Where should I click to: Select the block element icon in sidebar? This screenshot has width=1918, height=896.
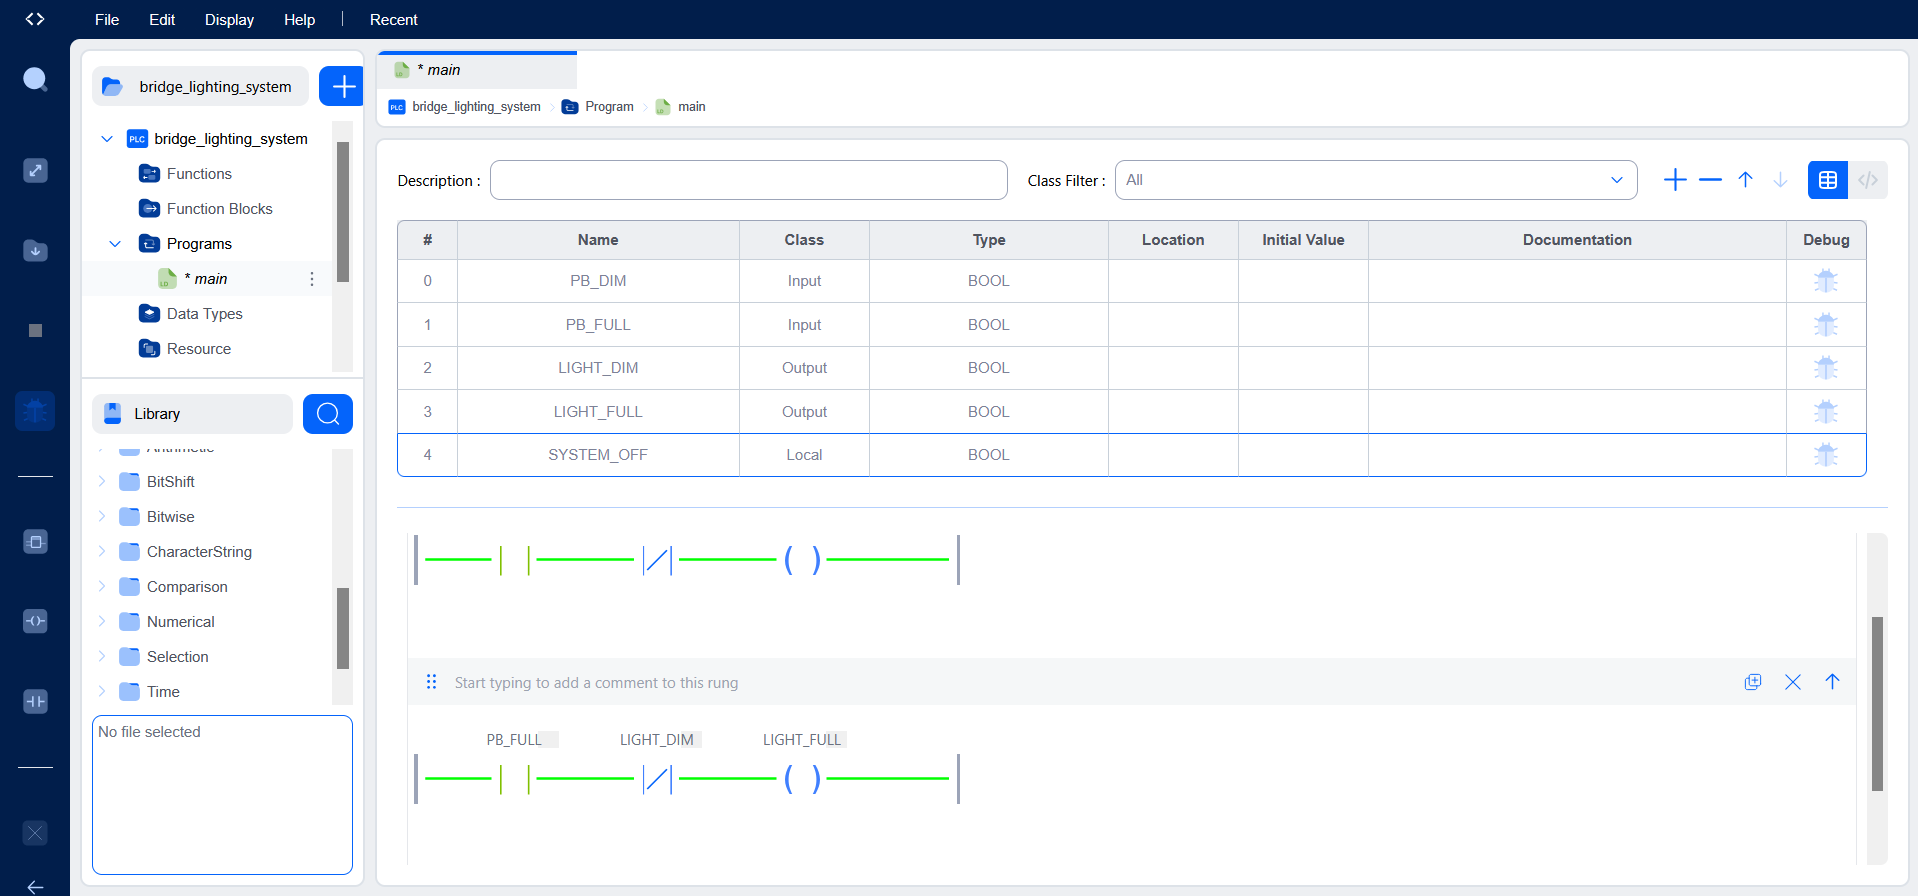pyautogui.click(x=35, y=542)
